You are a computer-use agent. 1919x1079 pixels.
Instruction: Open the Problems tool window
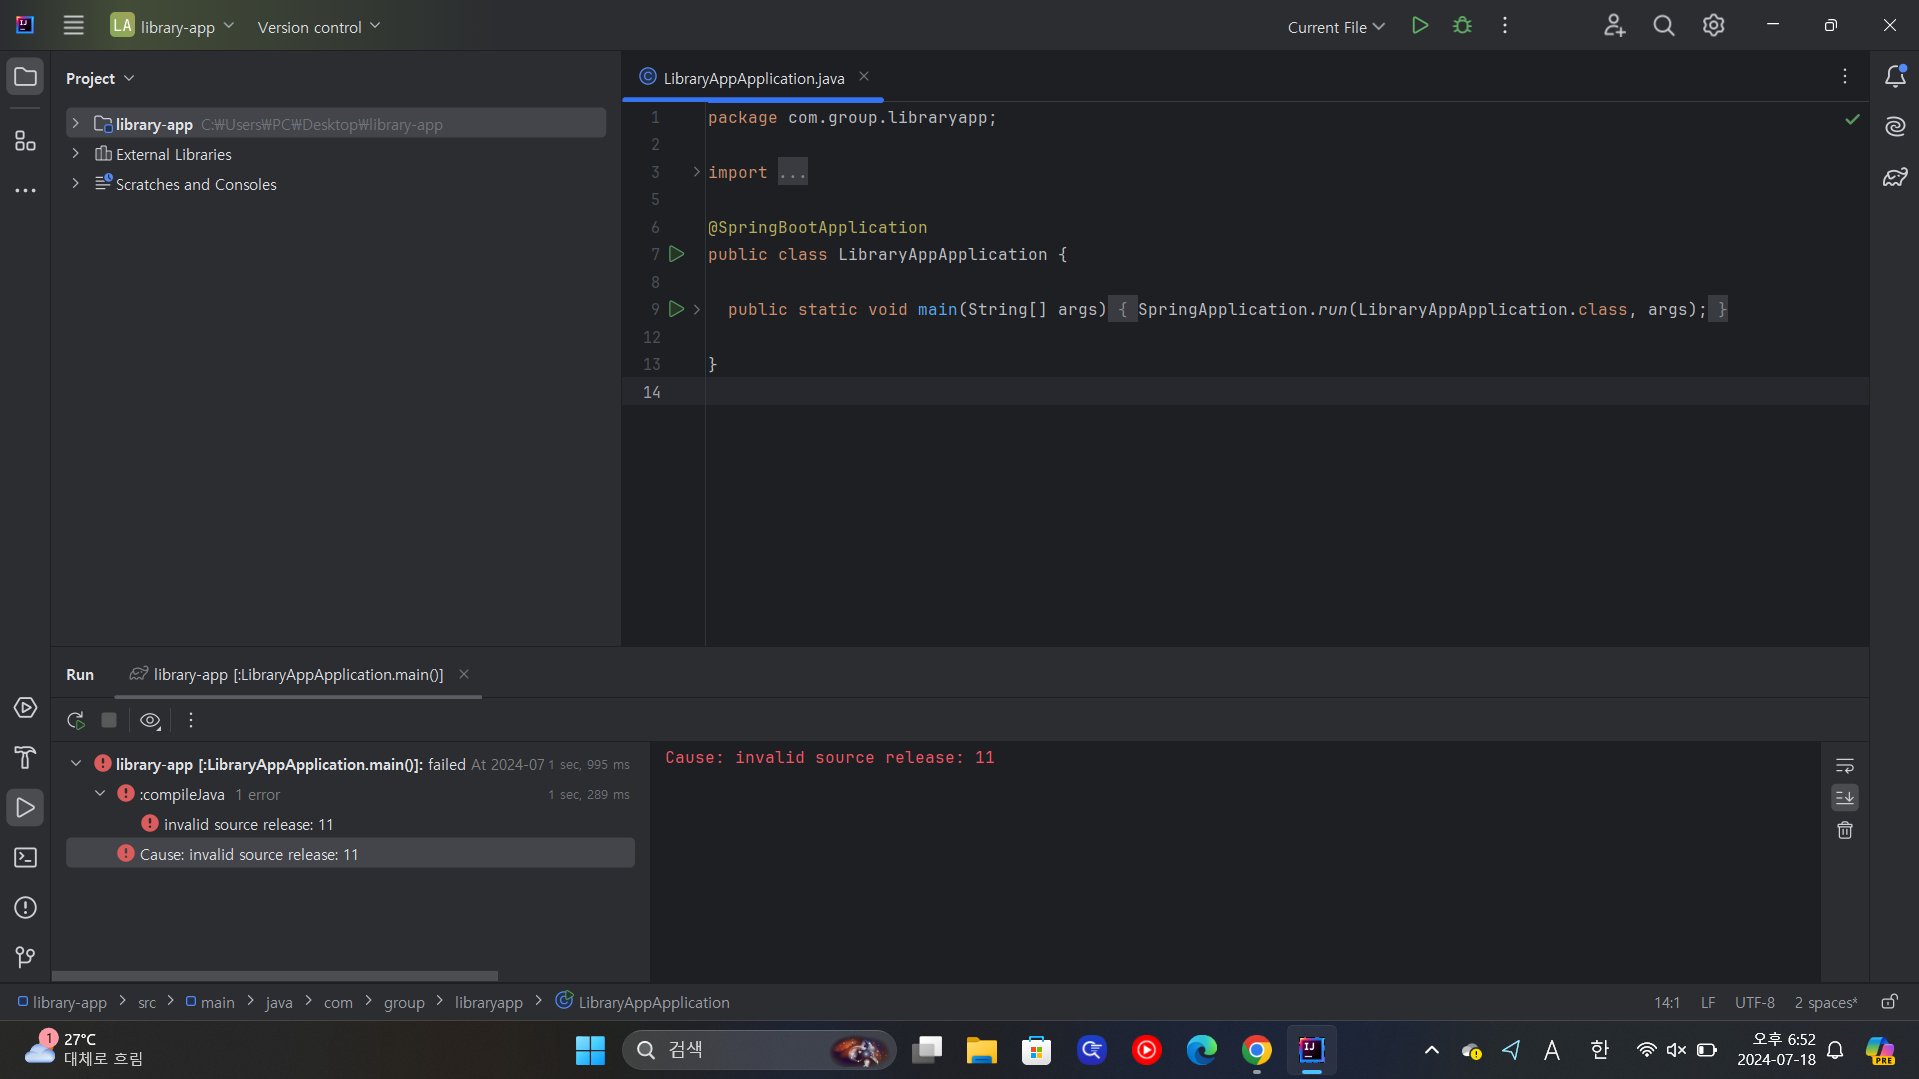pyautogui.click(x=25, y=908)
